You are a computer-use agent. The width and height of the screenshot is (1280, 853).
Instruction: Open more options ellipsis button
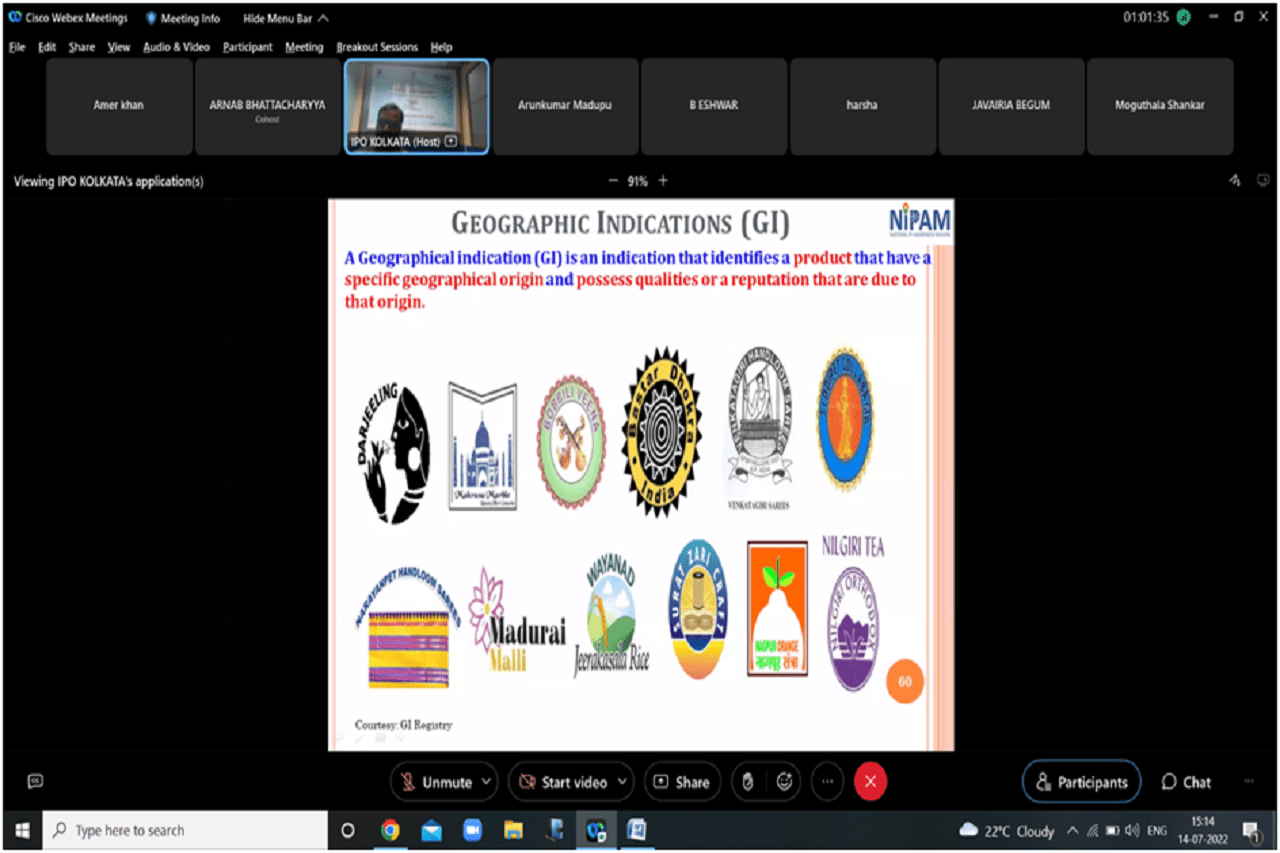(827, 782)
